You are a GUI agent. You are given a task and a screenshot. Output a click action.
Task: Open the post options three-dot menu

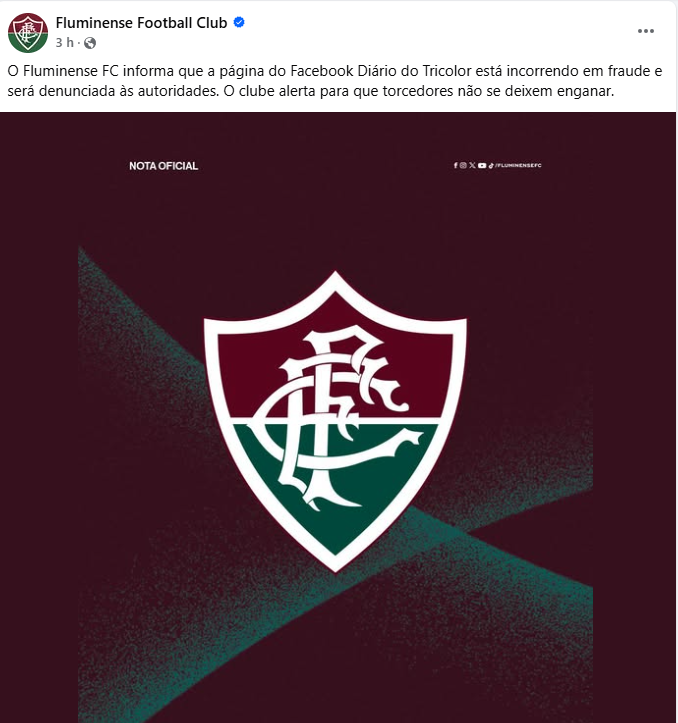(x=646, y=31)
